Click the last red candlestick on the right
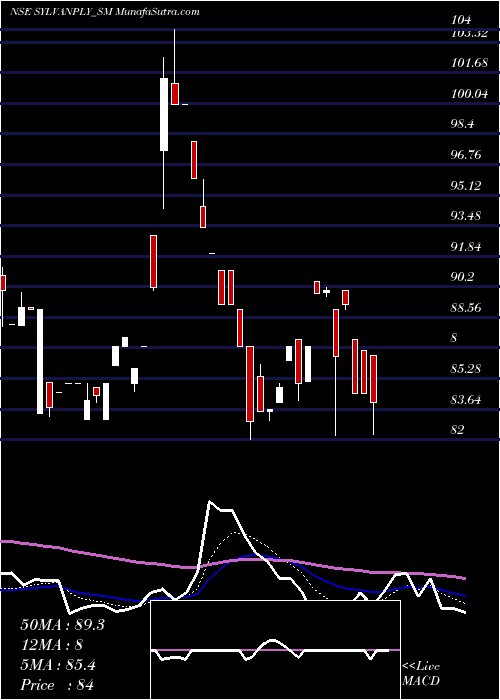 pyautogui.click(x=374, y=379)
